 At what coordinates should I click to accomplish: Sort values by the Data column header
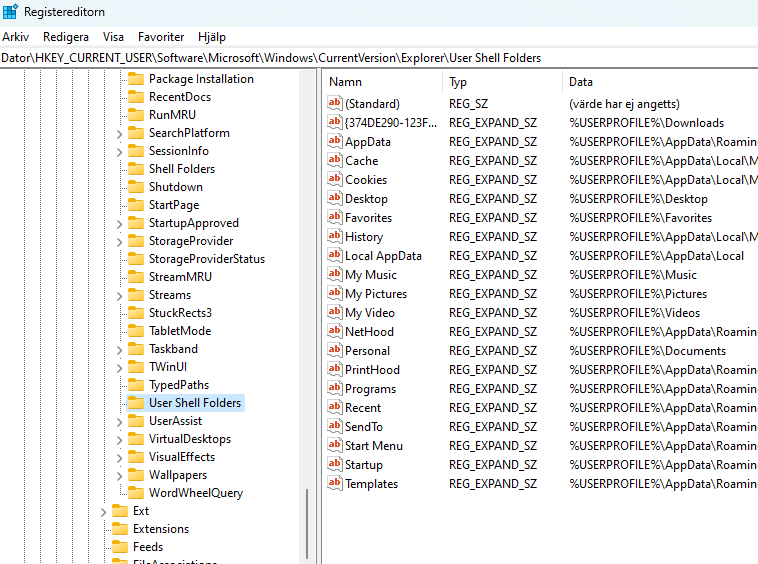[x=660, y=82]
